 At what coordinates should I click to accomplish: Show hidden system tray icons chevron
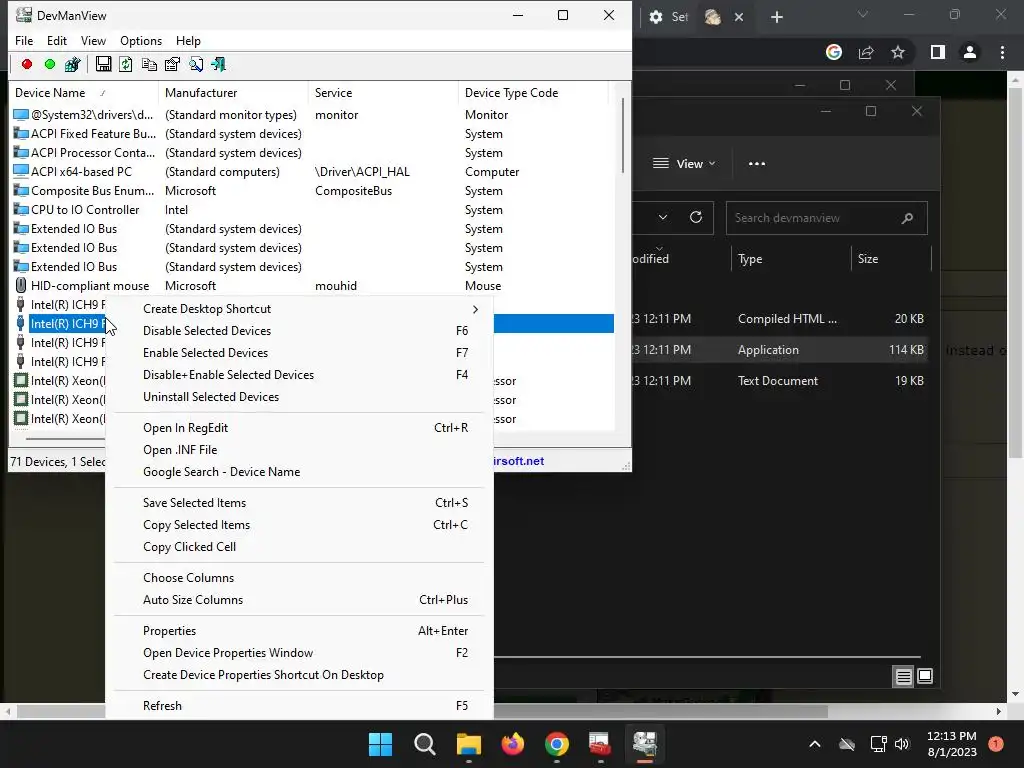point(814,744)
